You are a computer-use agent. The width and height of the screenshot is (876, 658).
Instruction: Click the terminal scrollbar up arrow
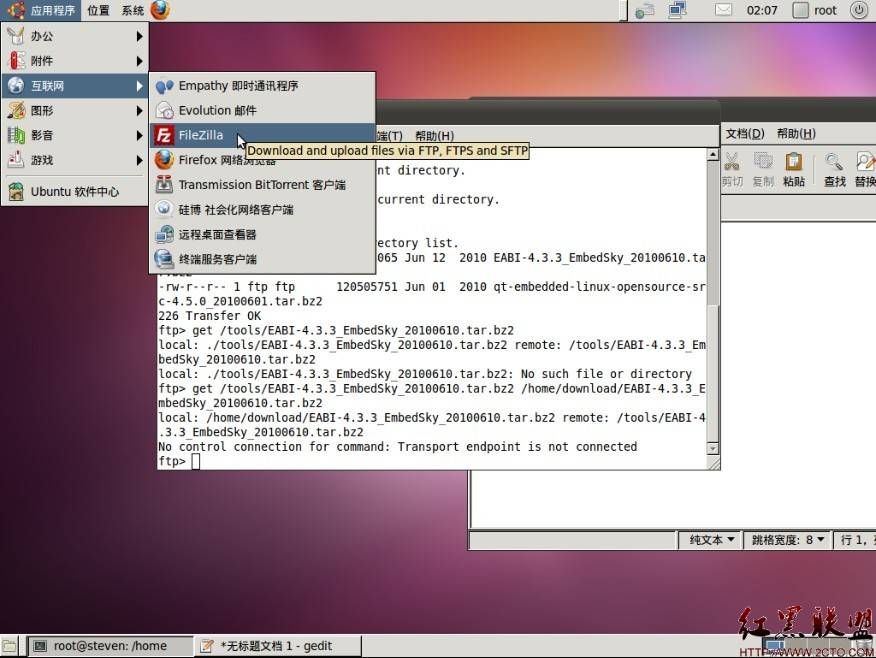[712, 155]
